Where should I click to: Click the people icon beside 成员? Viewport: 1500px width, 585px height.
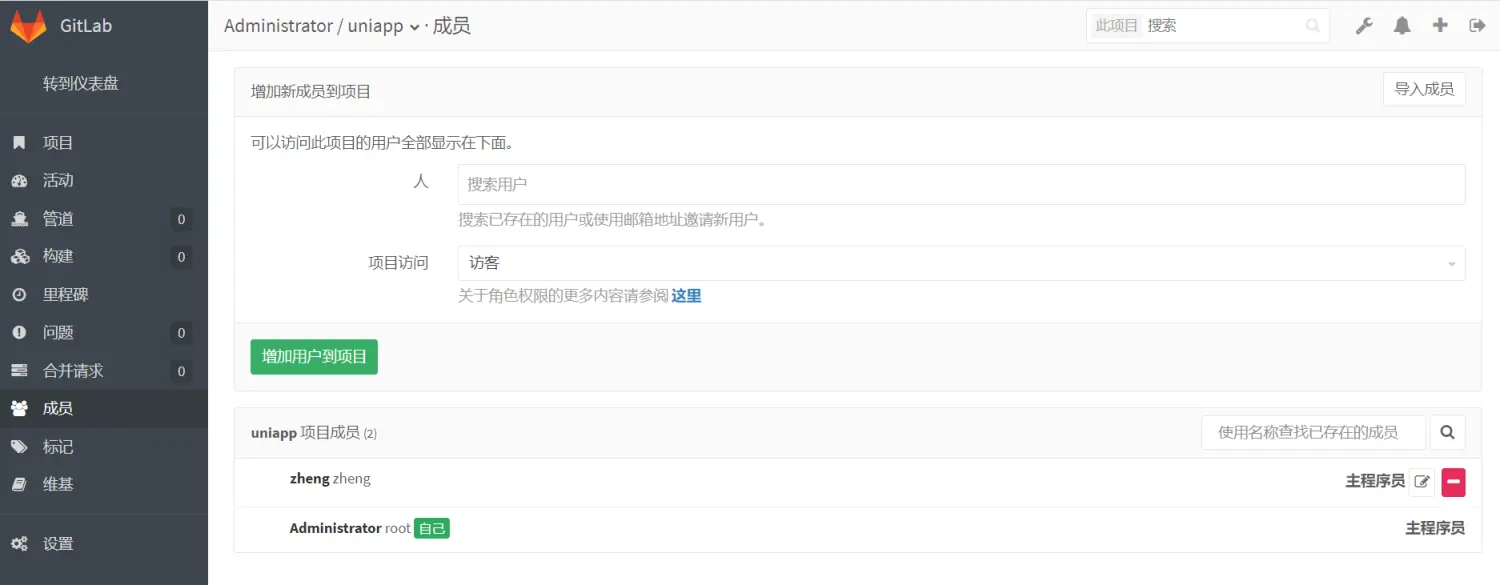(19, 409)
